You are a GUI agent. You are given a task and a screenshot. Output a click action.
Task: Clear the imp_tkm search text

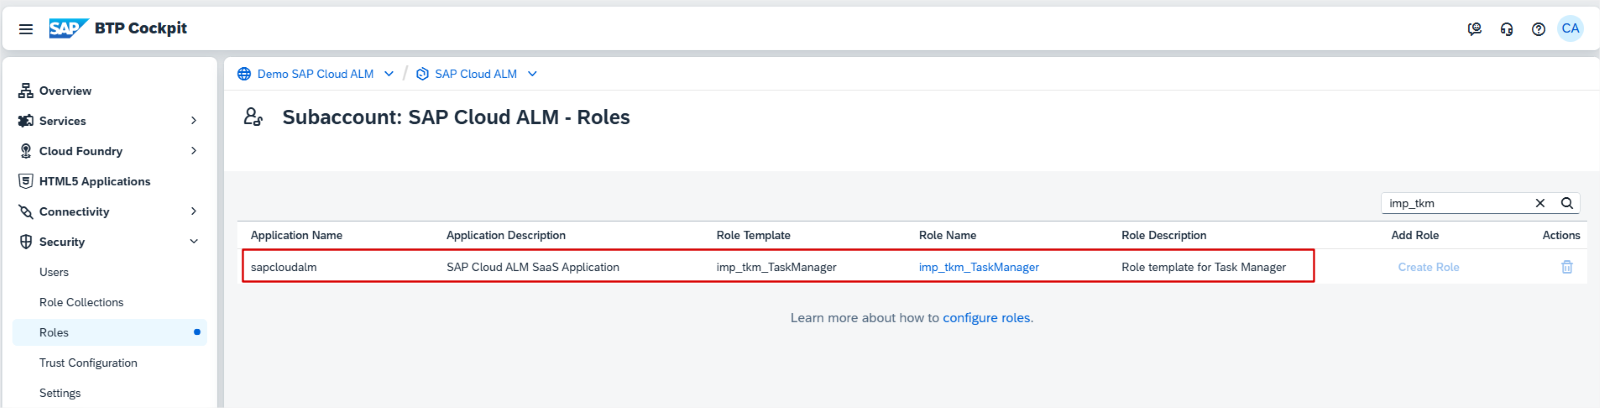(x=1540, y=203)
